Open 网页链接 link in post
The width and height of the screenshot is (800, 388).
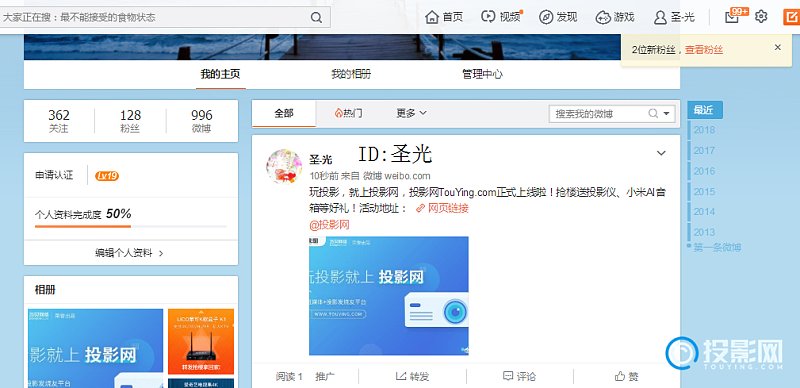coord(442,208)
